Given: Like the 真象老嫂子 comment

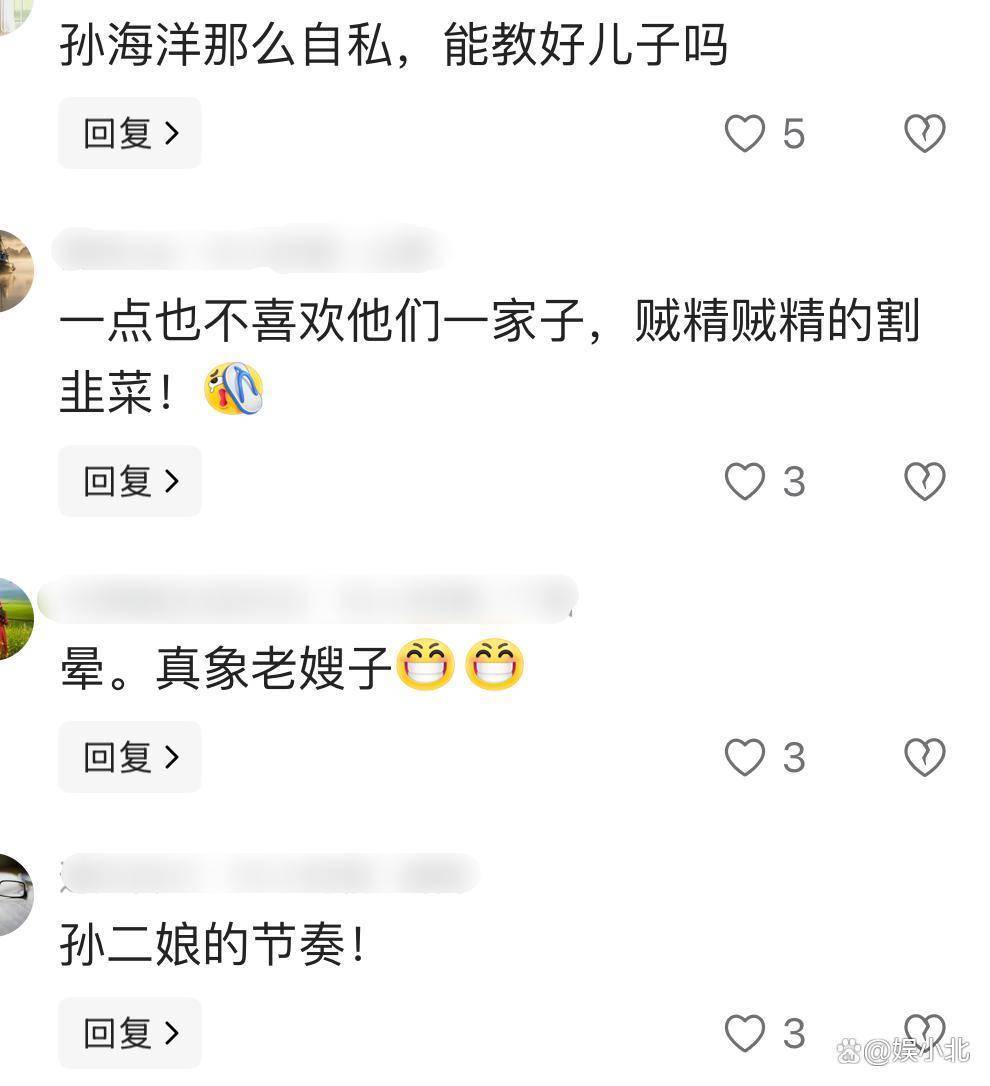Looking at the screenshot, I should point(745,757).
